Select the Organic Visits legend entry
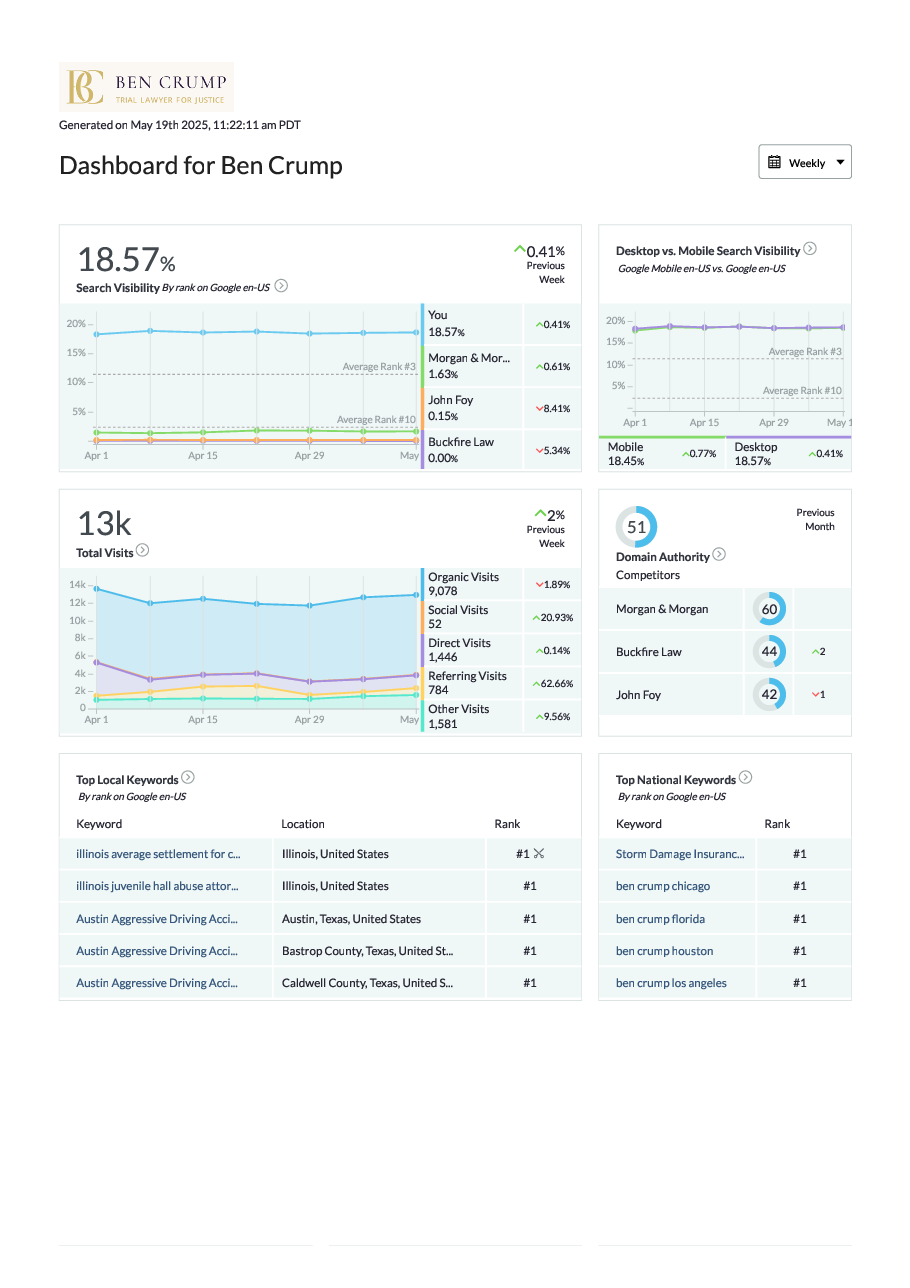 [x=464, y=584]
